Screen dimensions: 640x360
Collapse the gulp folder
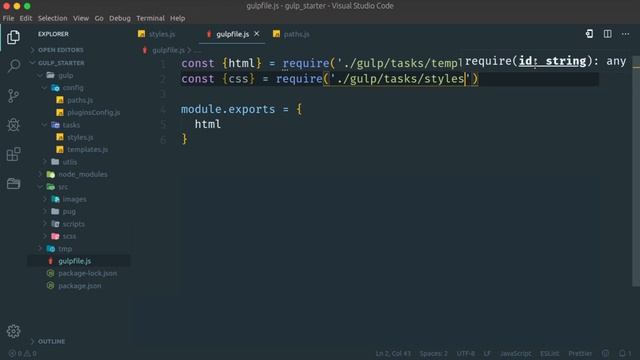[x=65, y=76]
